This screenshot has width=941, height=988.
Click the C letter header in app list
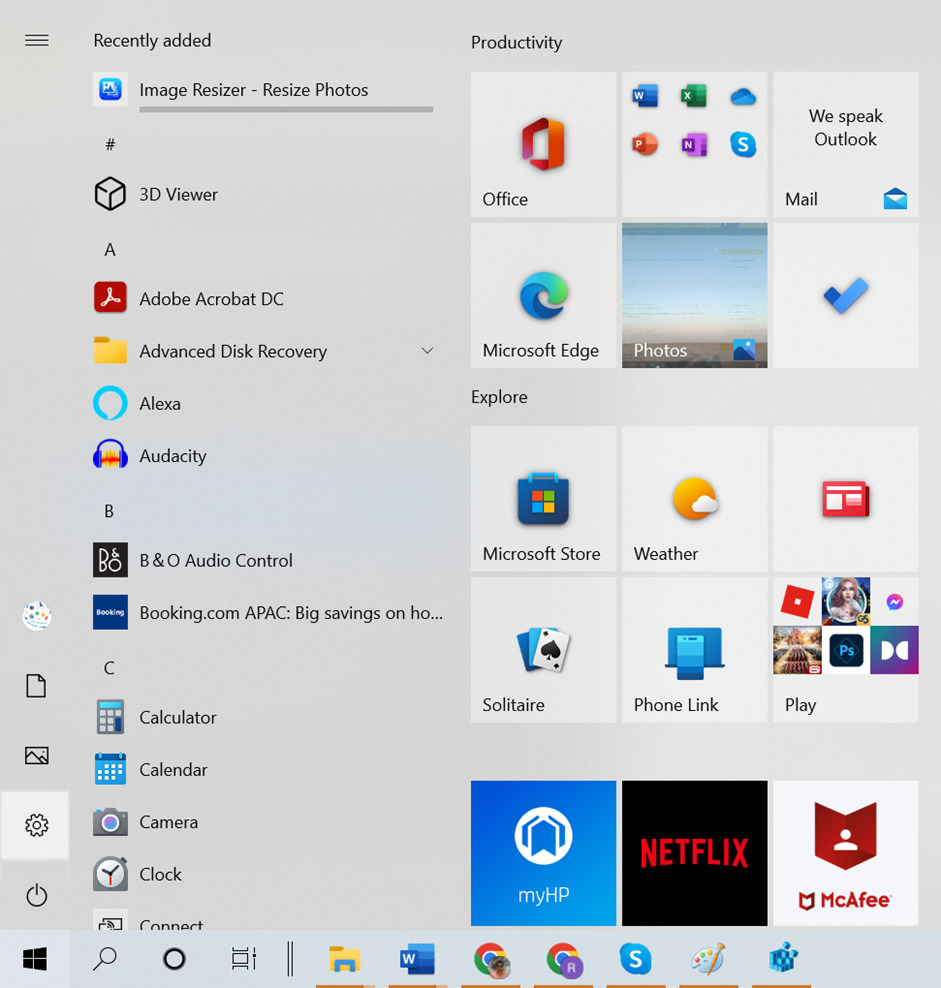pos(109,668)
